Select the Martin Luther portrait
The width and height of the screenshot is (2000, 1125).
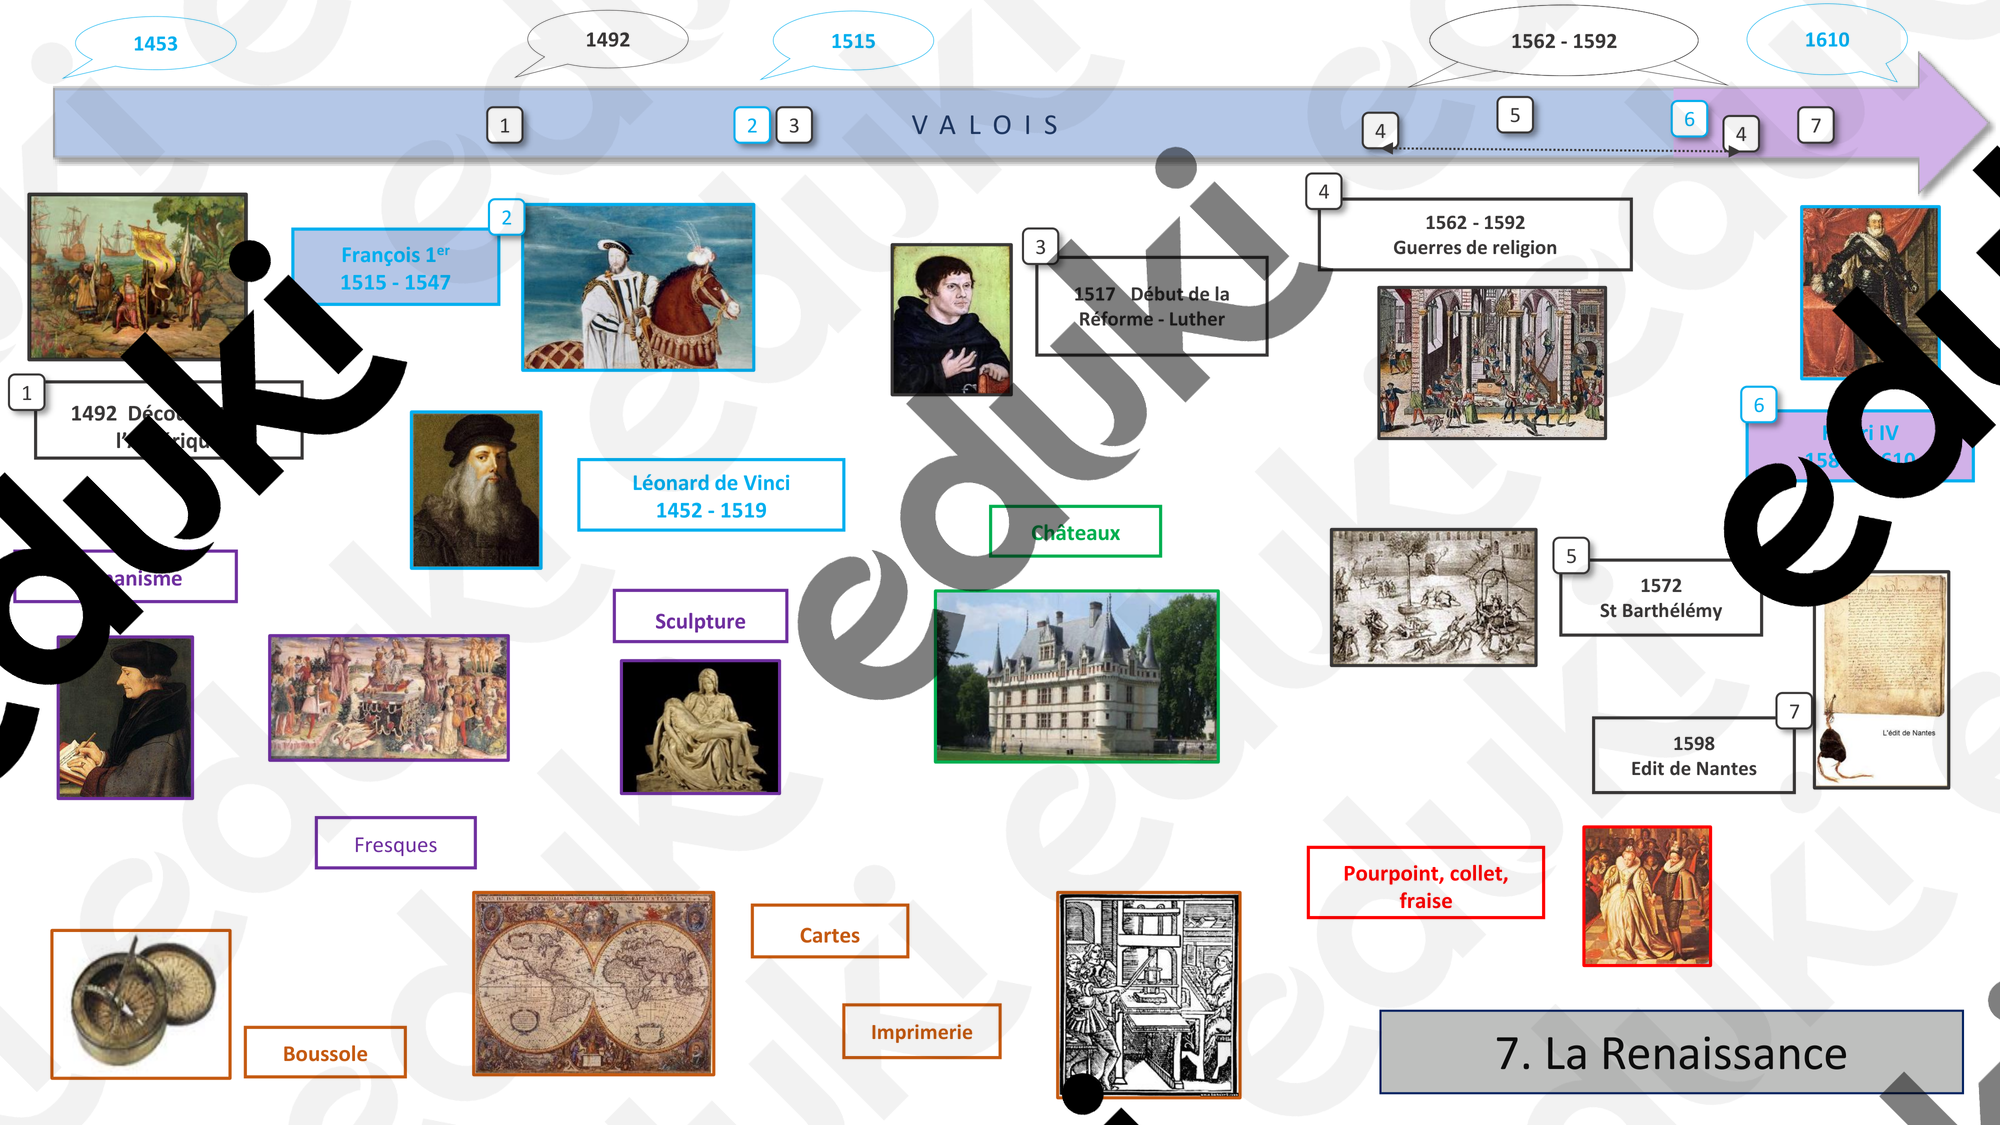[951, 320]
